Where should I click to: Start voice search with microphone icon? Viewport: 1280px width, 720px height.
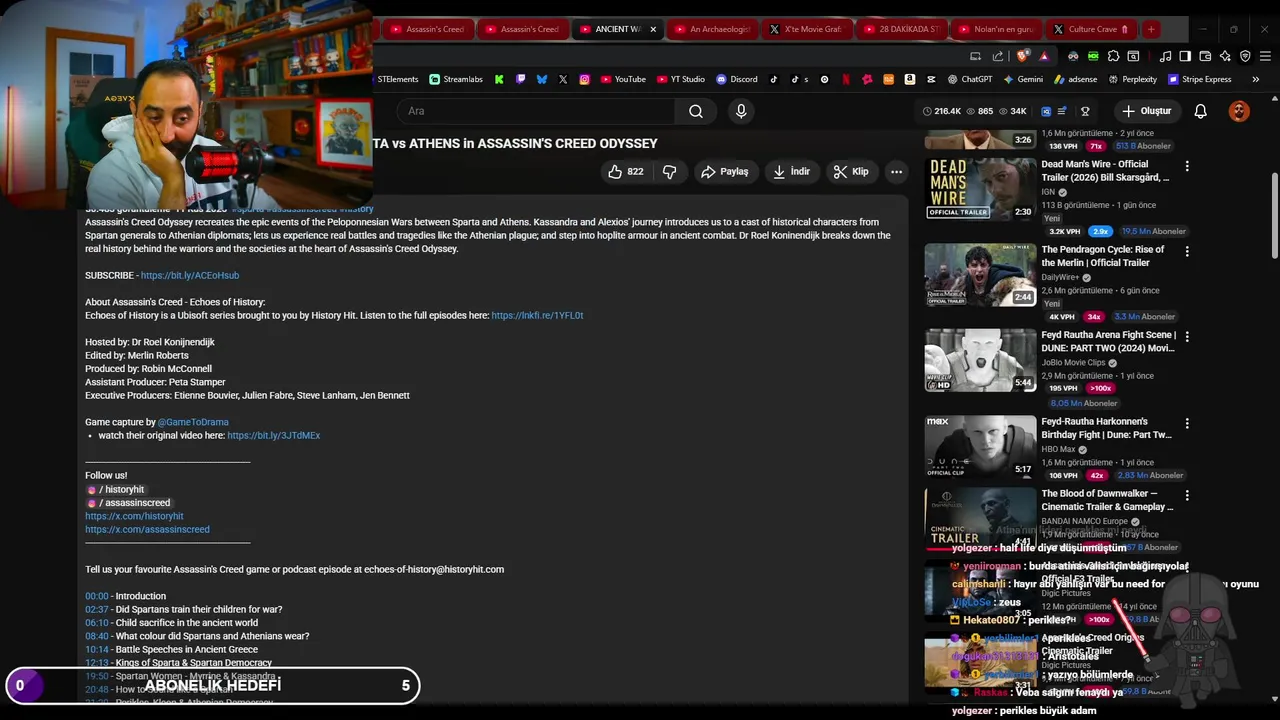point(741,111)
